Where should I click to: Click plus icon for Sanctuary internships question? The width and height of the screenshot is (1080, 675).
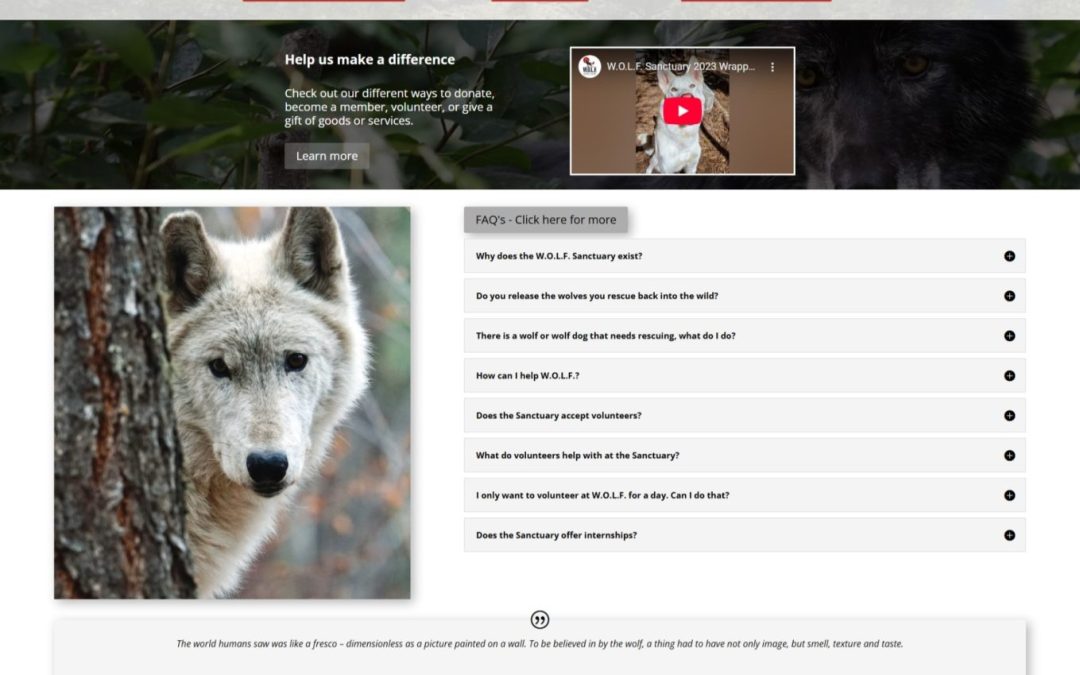click(1009, 535)
